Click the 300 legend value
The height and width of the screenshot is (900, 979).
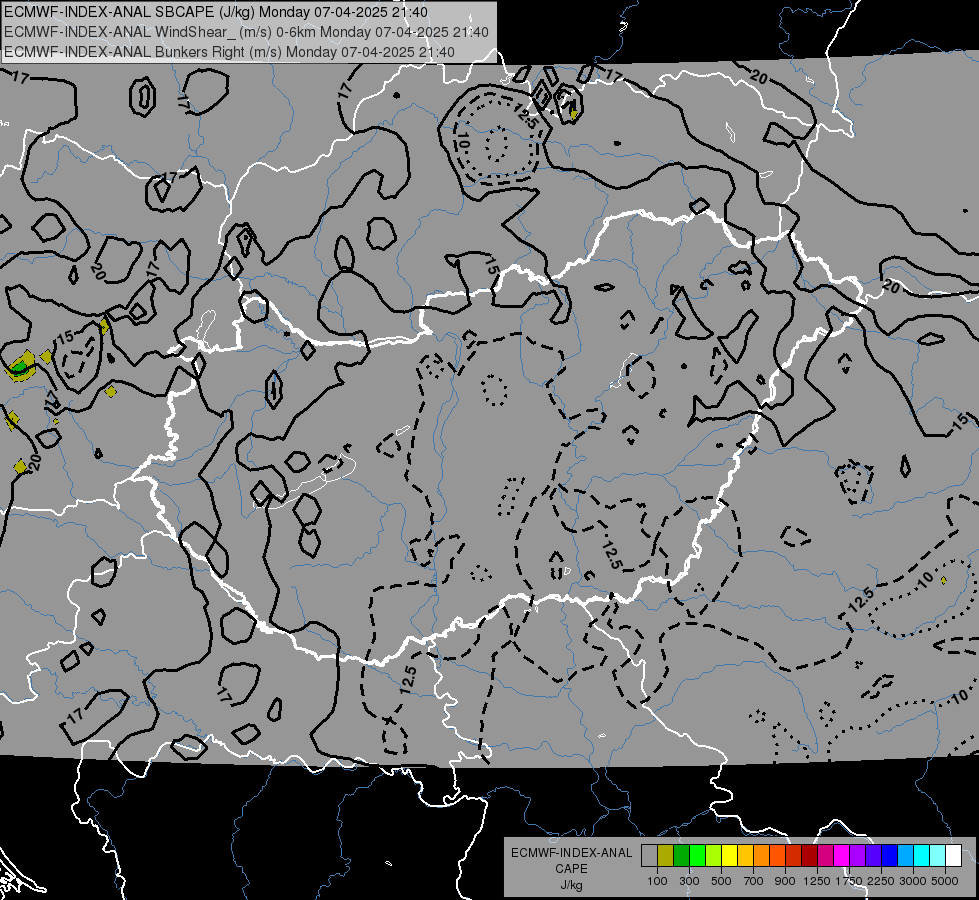pos(689,881)
